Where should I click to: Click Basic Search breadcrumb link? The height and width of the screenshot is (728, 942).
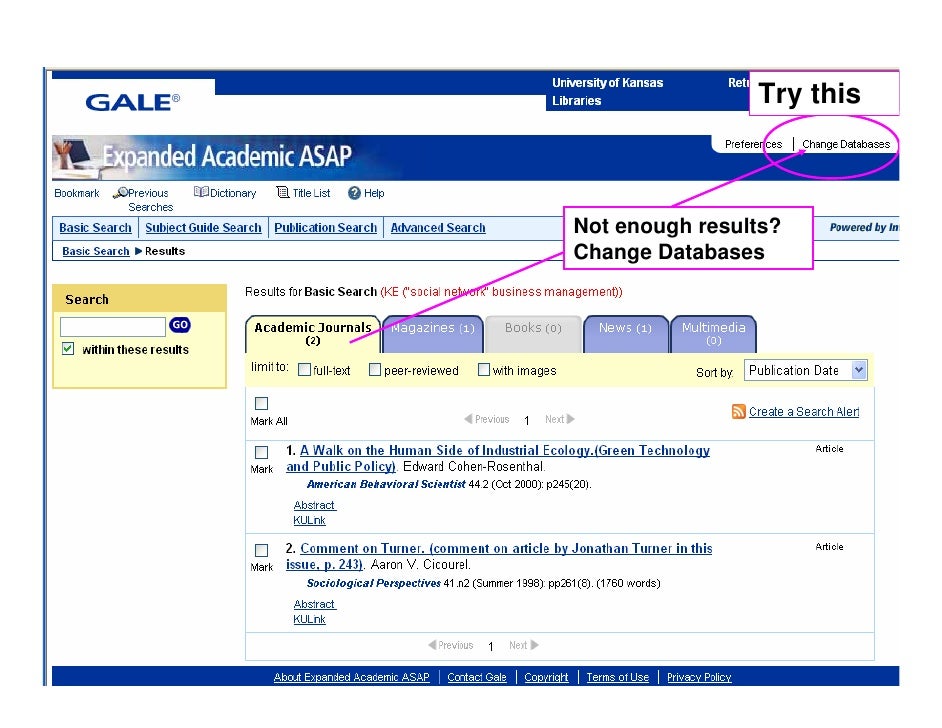pos(96,251)
